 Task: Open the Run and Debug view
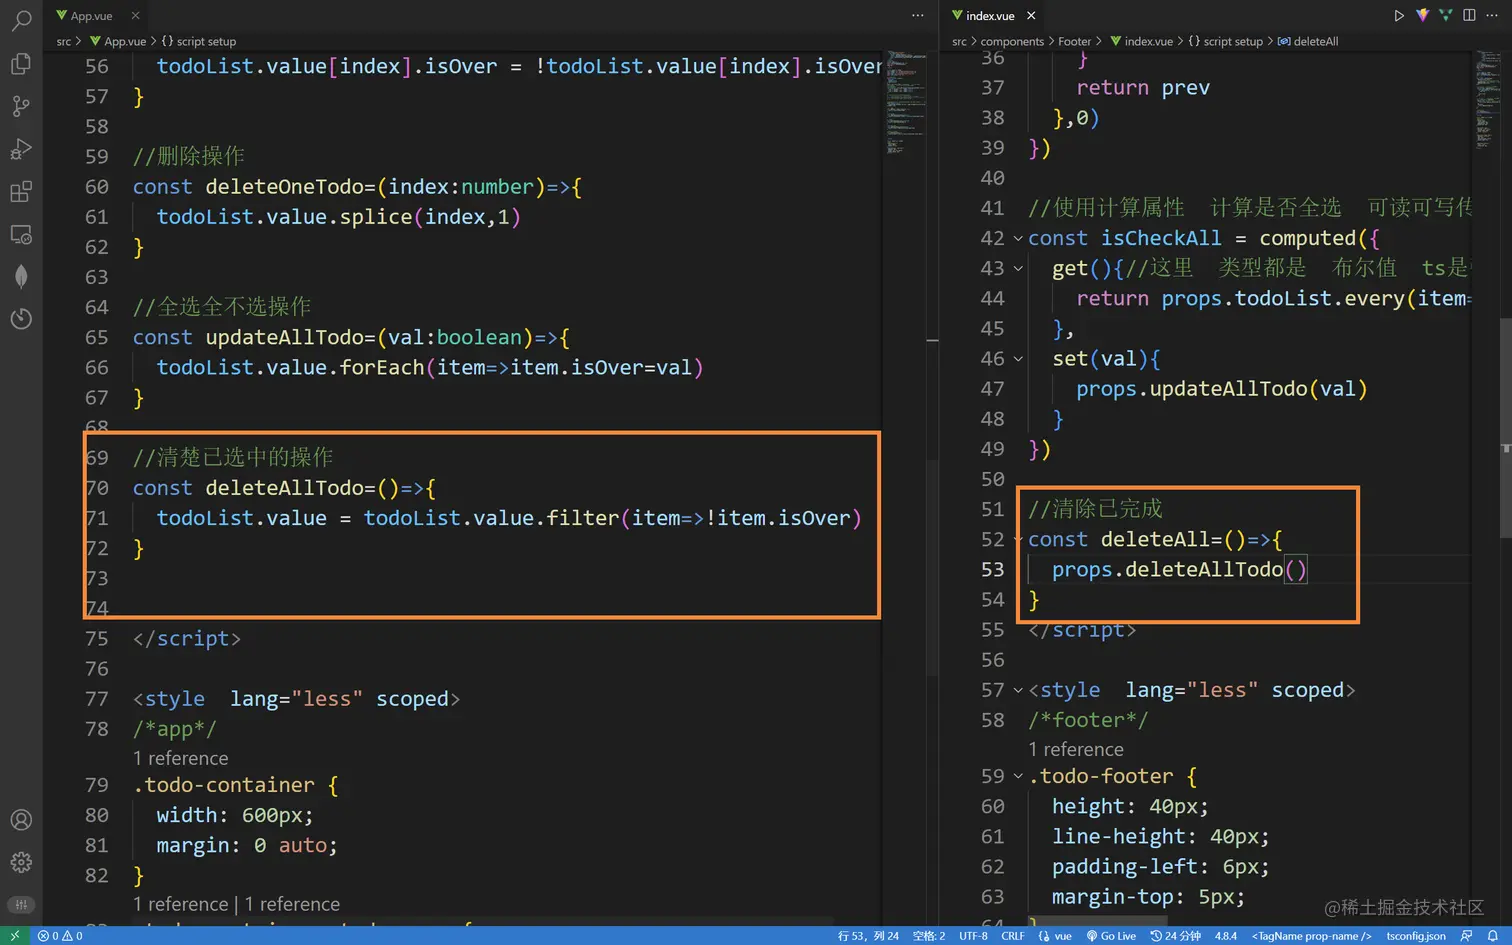[x=21, y=149]
